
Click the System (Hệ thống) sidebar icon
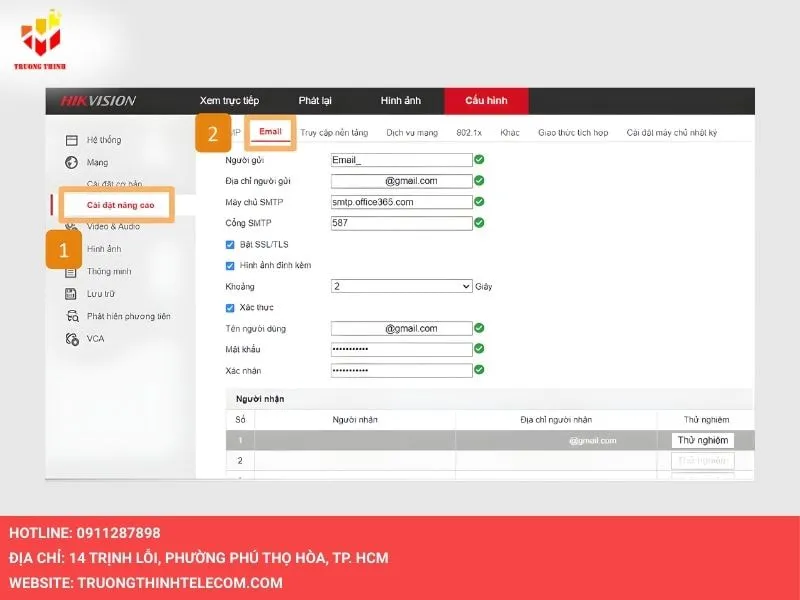point(71,140)
